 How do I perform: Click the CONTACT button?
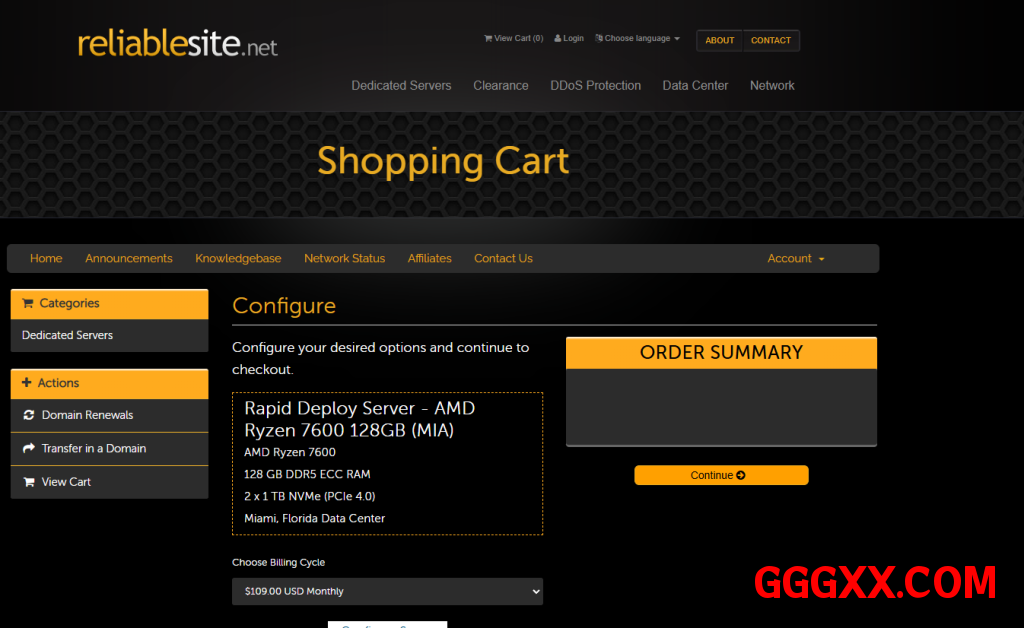(771, 41)
